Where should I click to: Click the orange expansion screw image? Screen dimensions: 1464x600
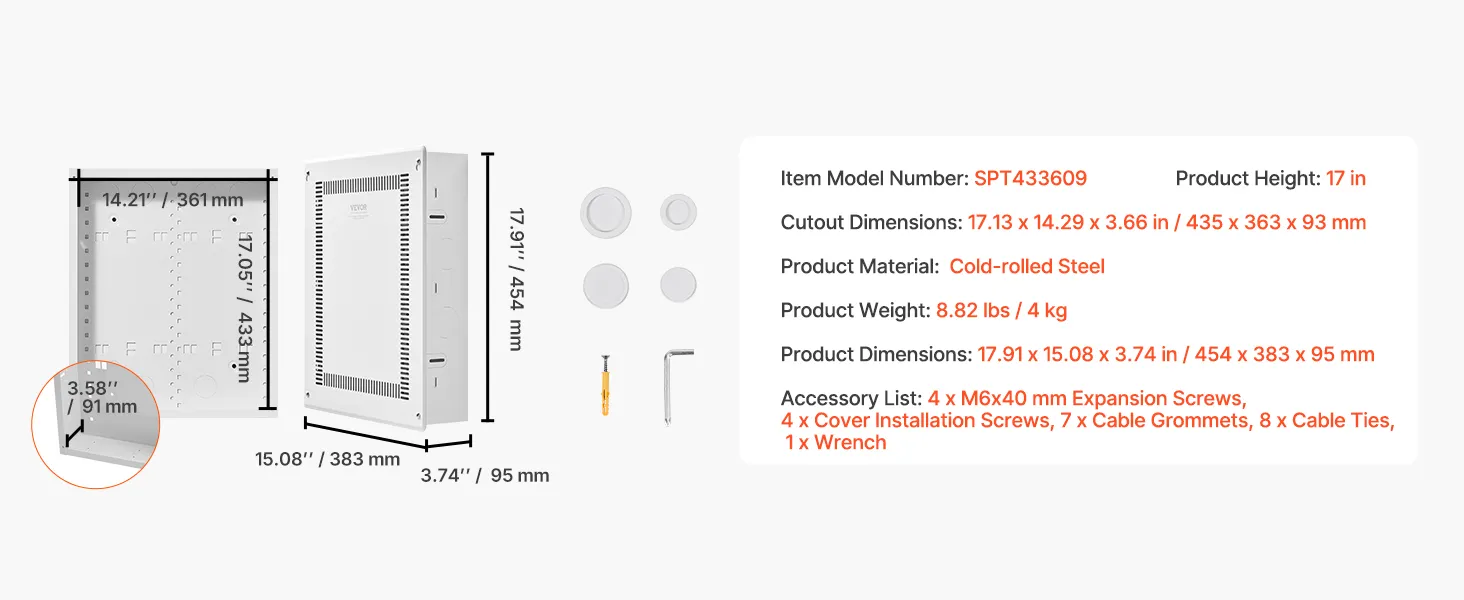click(605, 384)
